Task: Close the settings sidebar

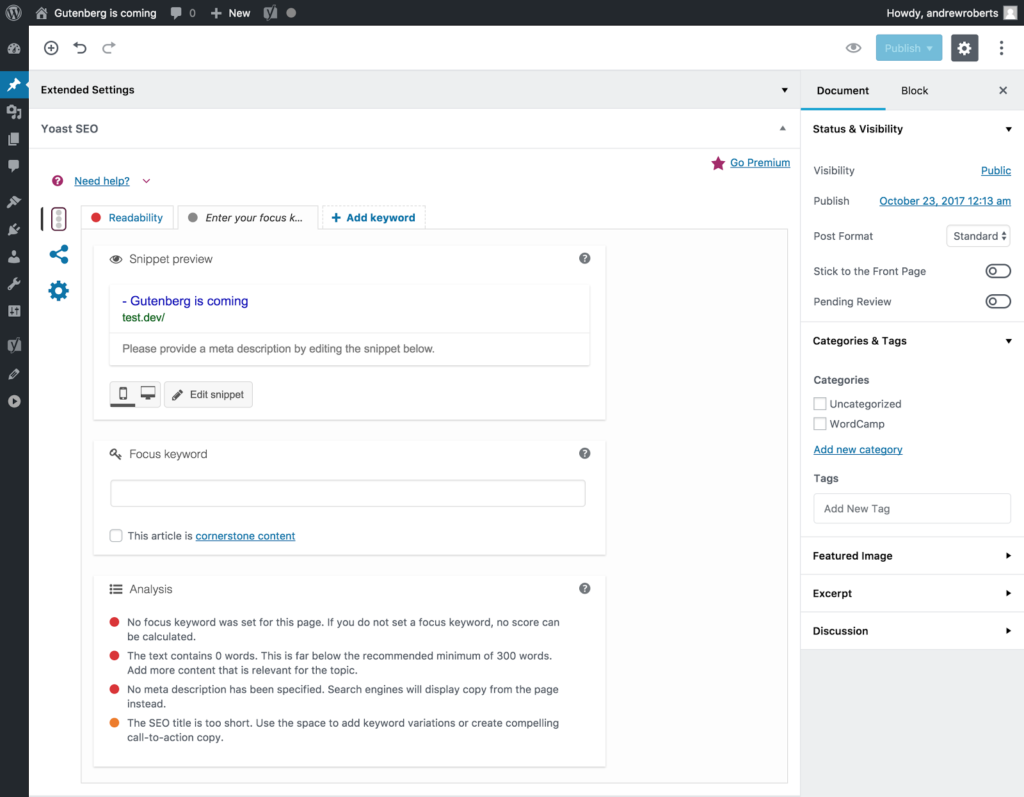Action: (x=1003, y=90)
